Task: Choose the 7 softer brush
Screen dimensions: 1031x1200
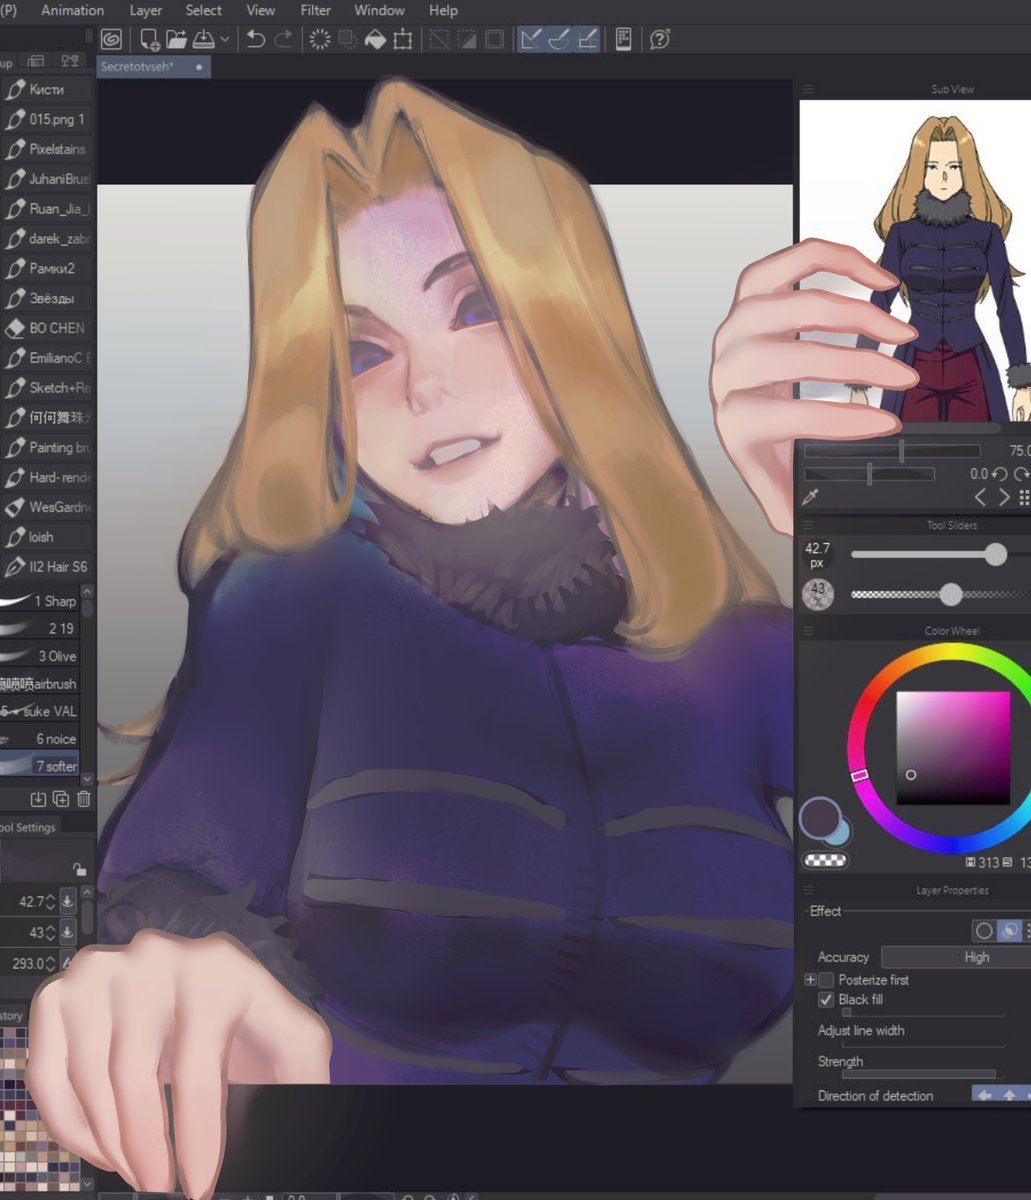Action: [x=39, y=766]
